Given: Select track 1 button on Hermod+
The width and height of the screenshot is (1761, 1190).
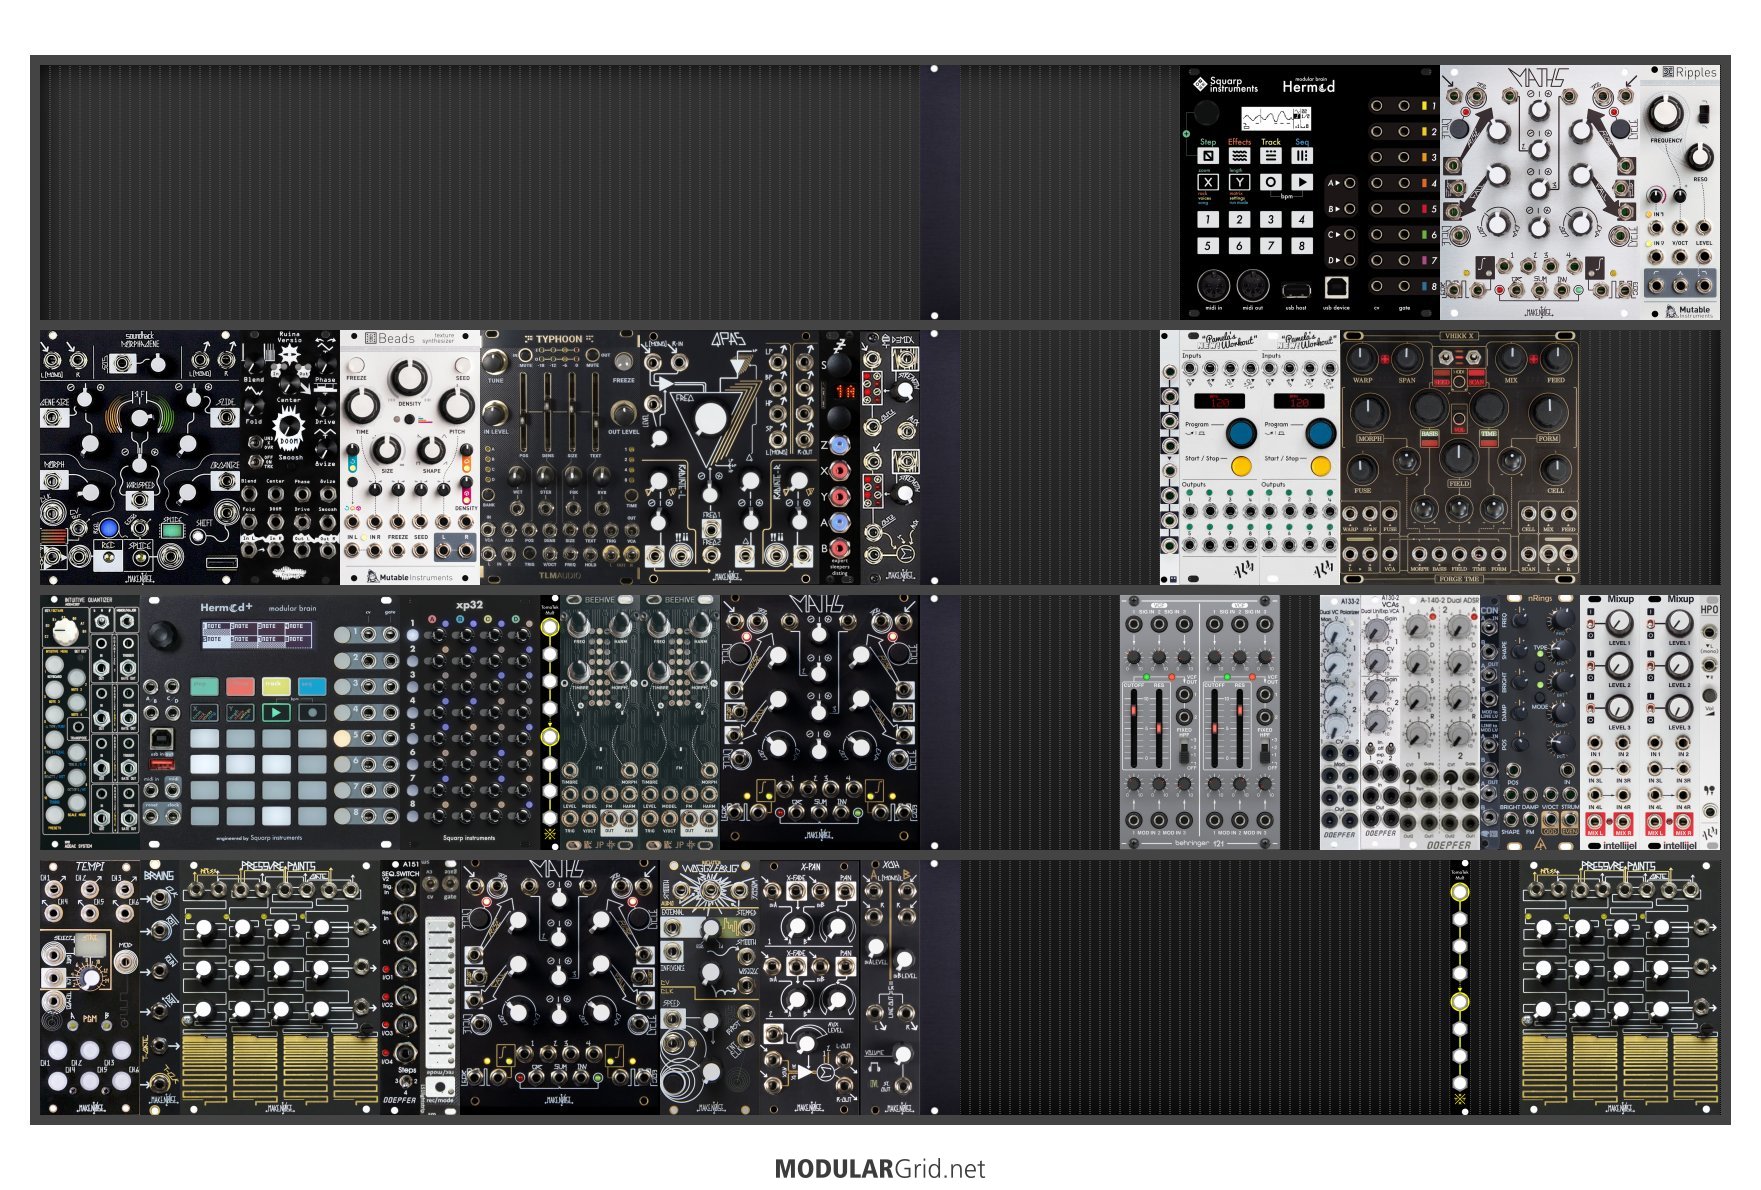Looking at the screenshot, I should [343, 634].
